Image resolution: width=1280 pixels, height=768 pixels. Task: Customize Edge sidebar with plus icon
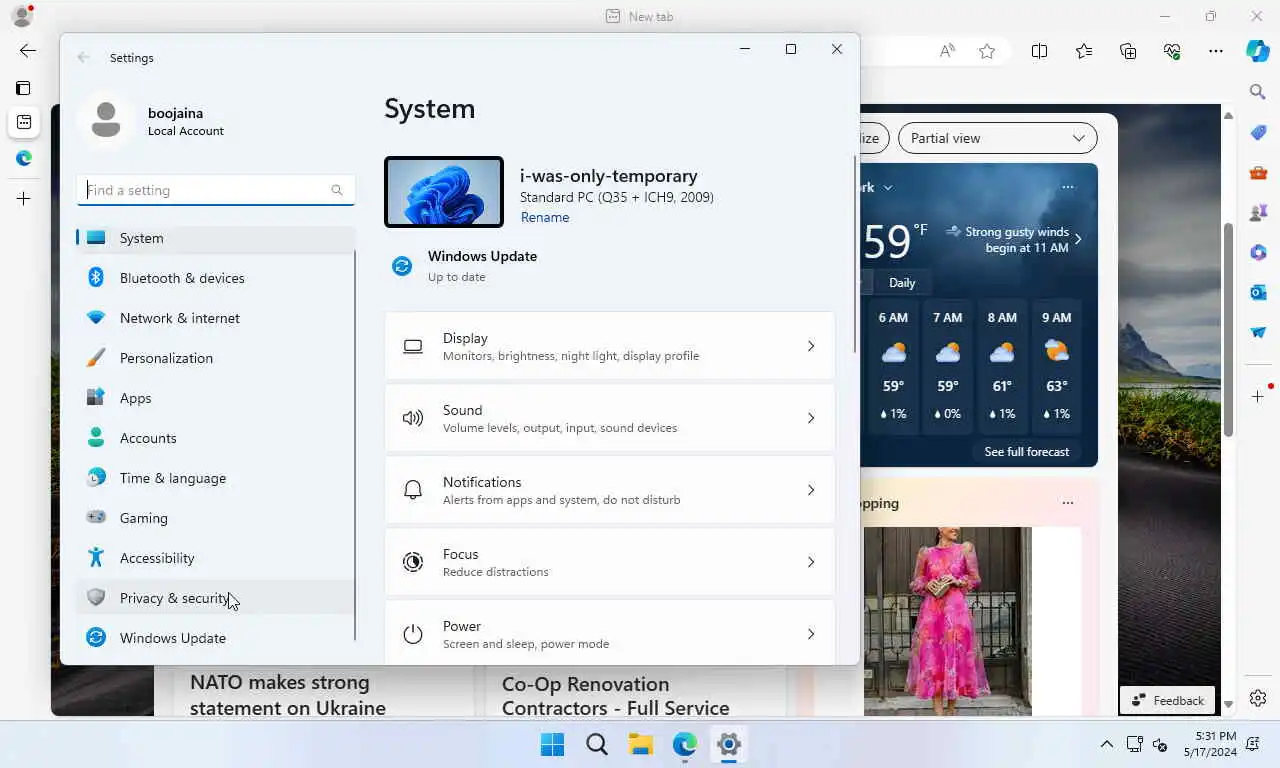pos(1258,396)
